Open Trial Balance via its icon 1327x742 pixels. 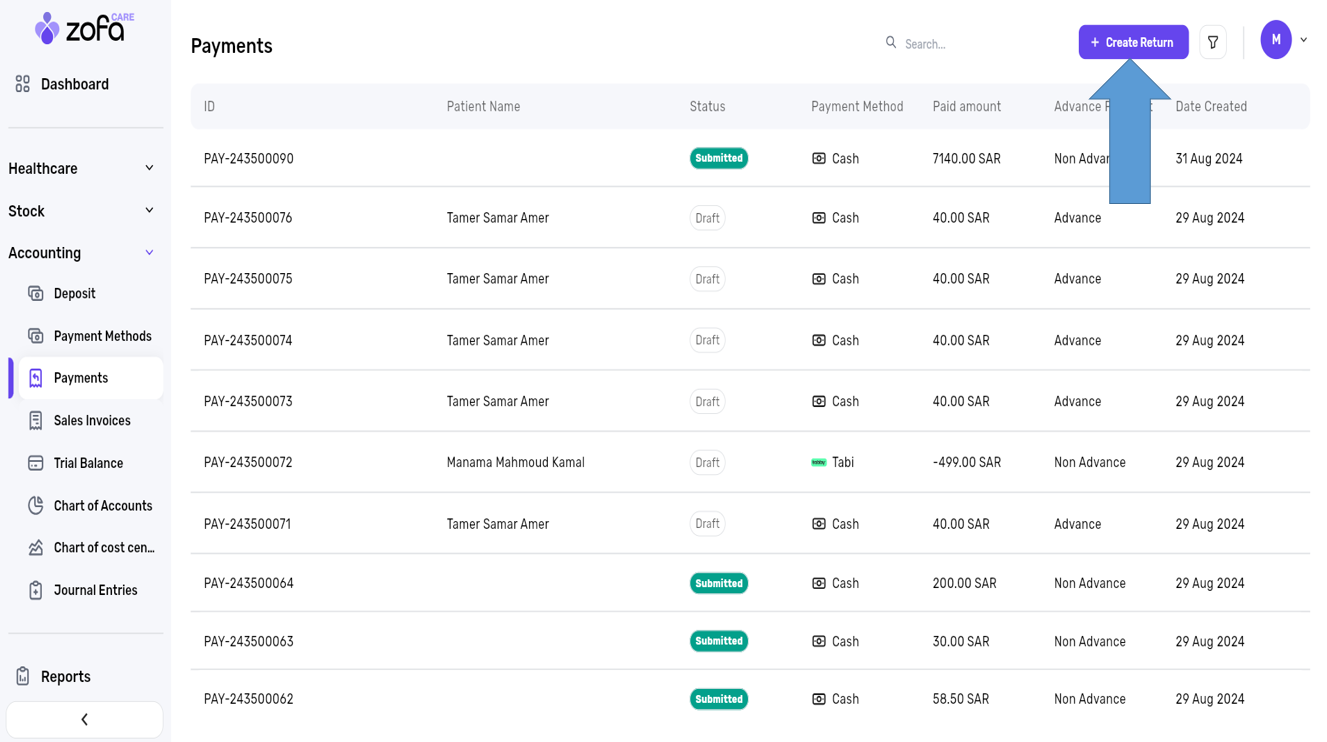pos(36,463)
